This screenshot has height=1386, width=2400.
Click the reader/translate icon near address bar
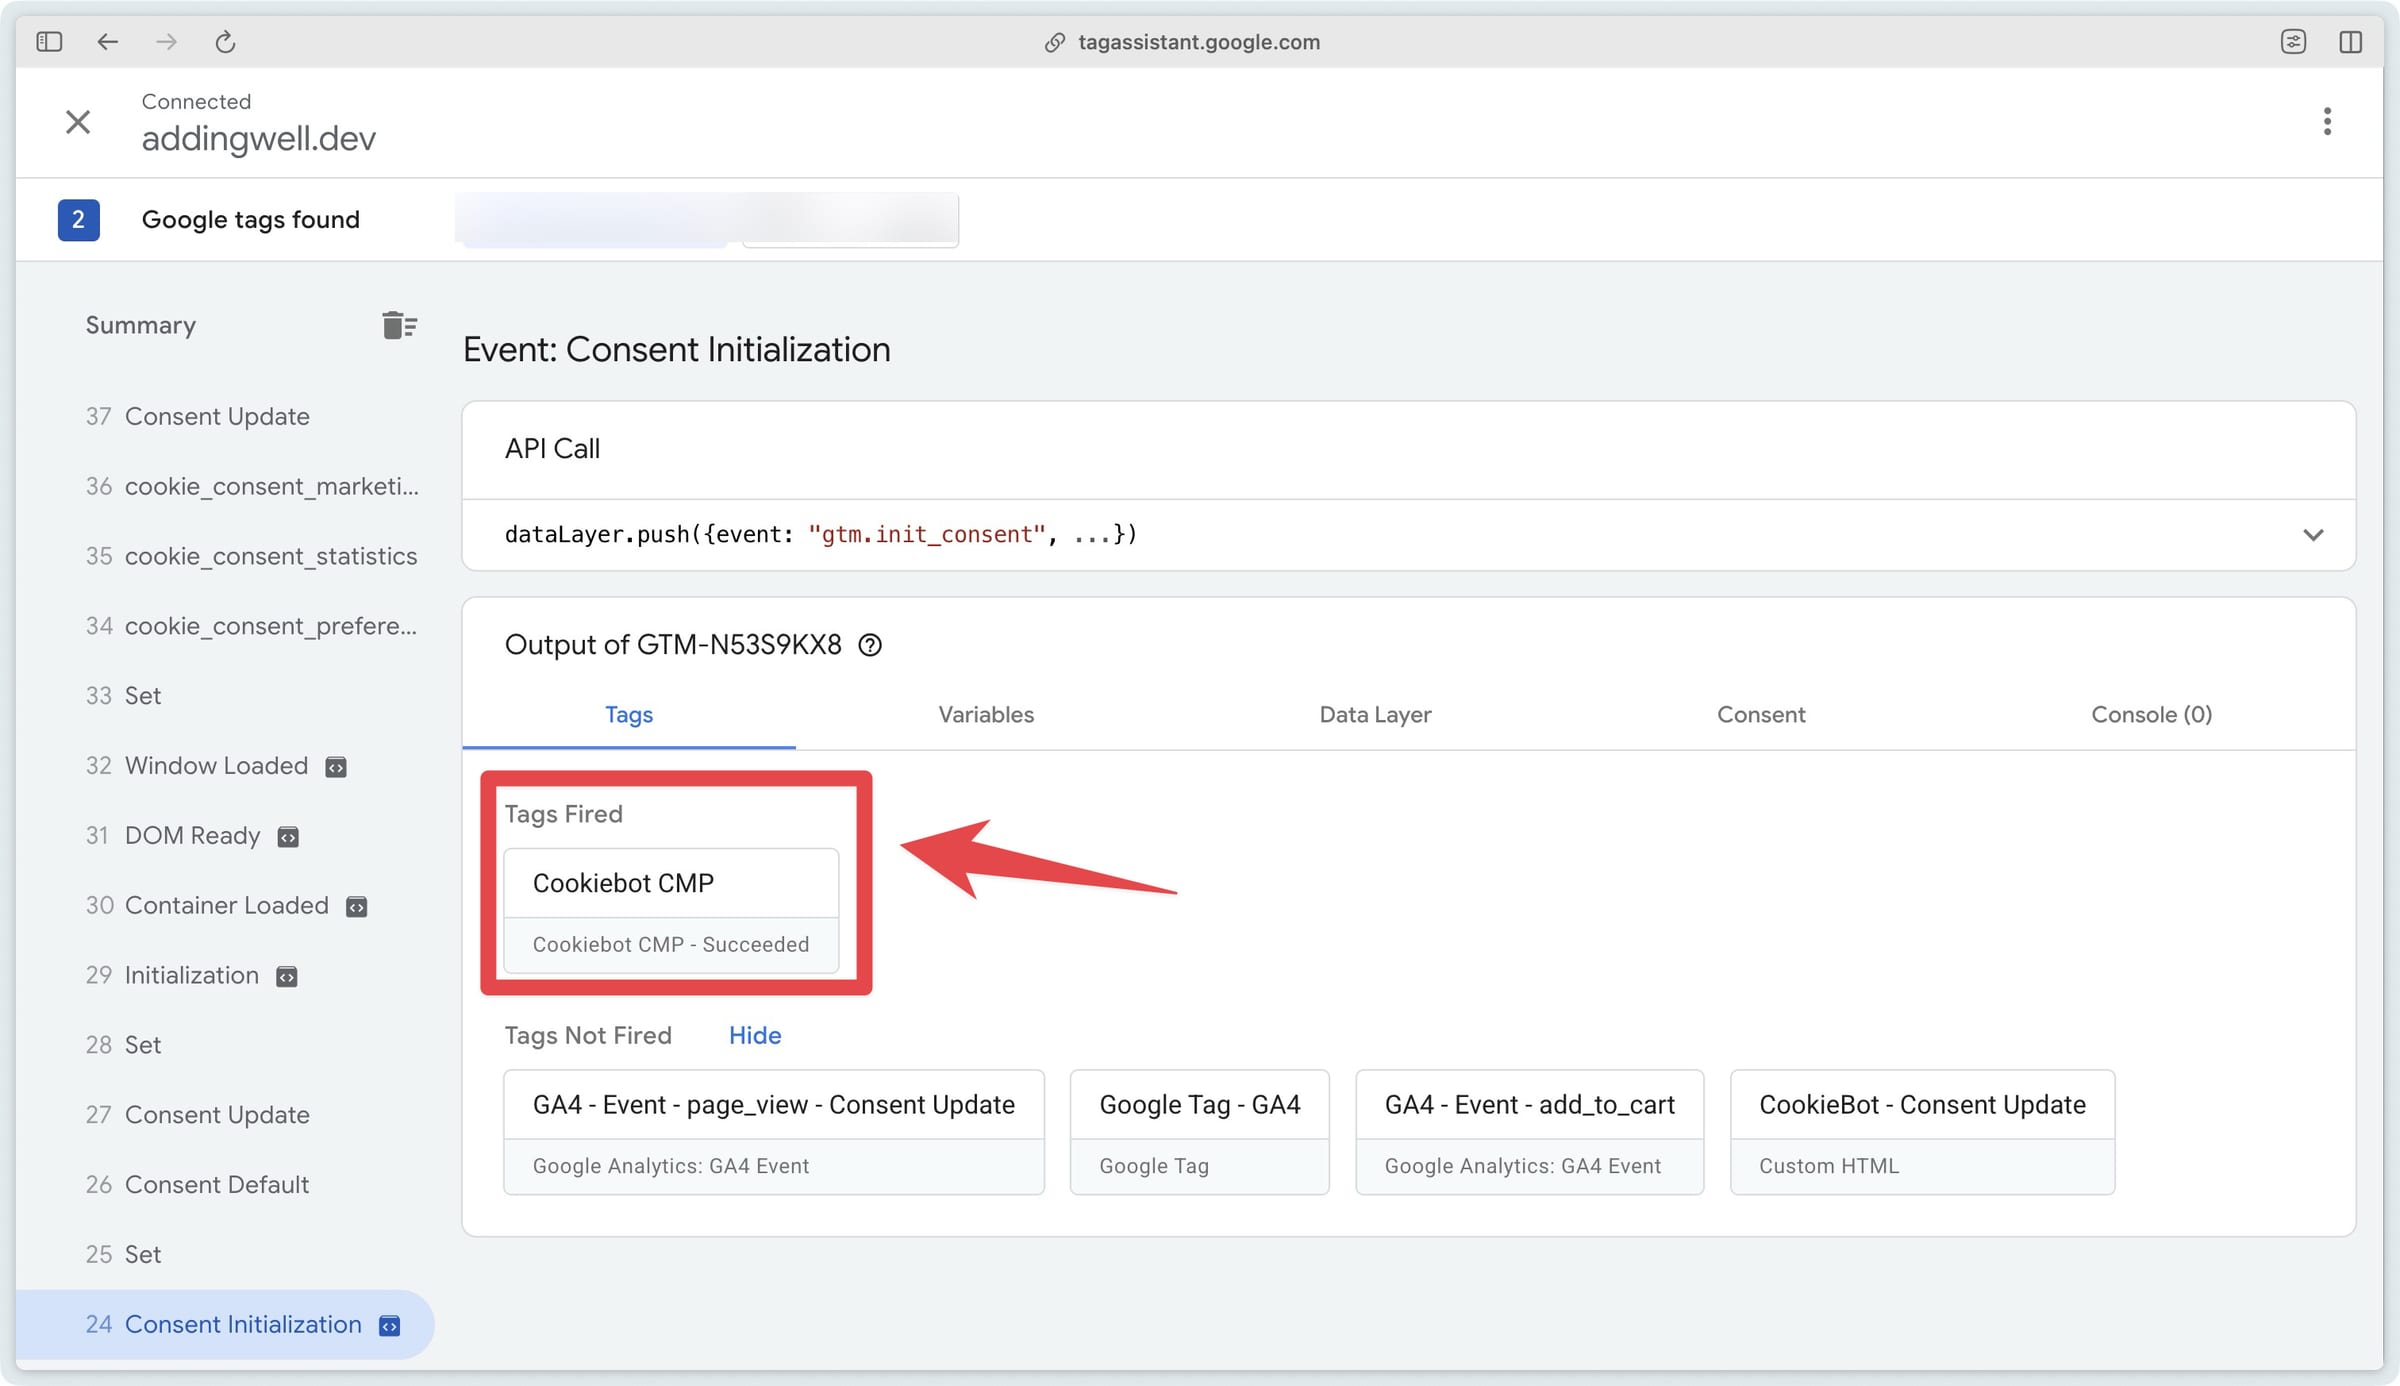(2293, 41)
